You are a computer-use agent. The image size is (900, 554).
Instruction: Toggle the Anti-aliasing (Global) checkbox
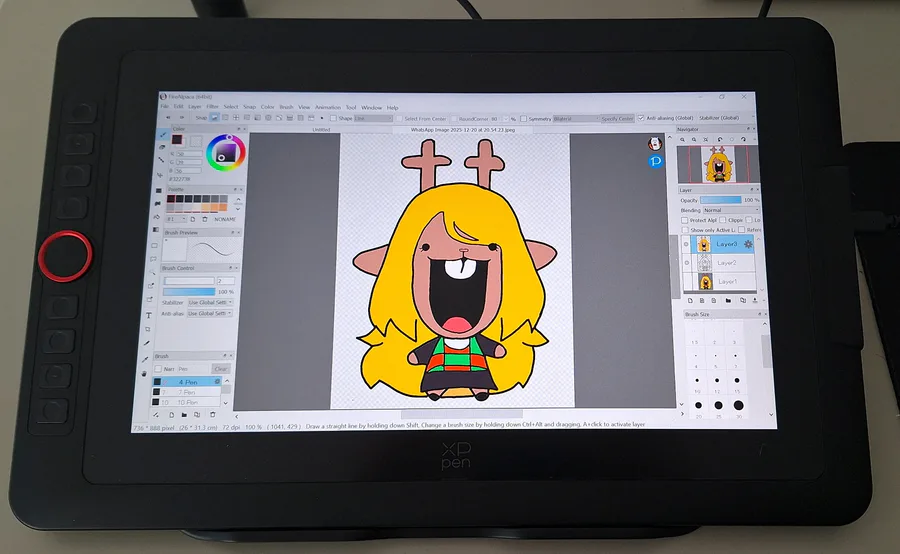pos(641,118)
